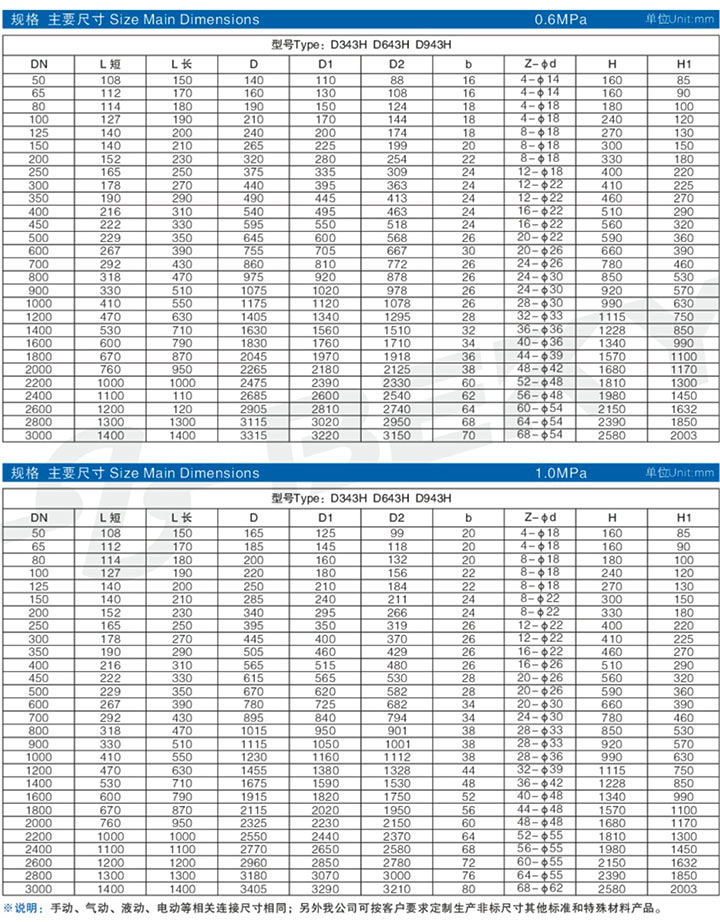Viewport: 720px width, 922px height.
Task: Select the '32-φ33' cell in DN1200 row
Action: coord(540,316)
